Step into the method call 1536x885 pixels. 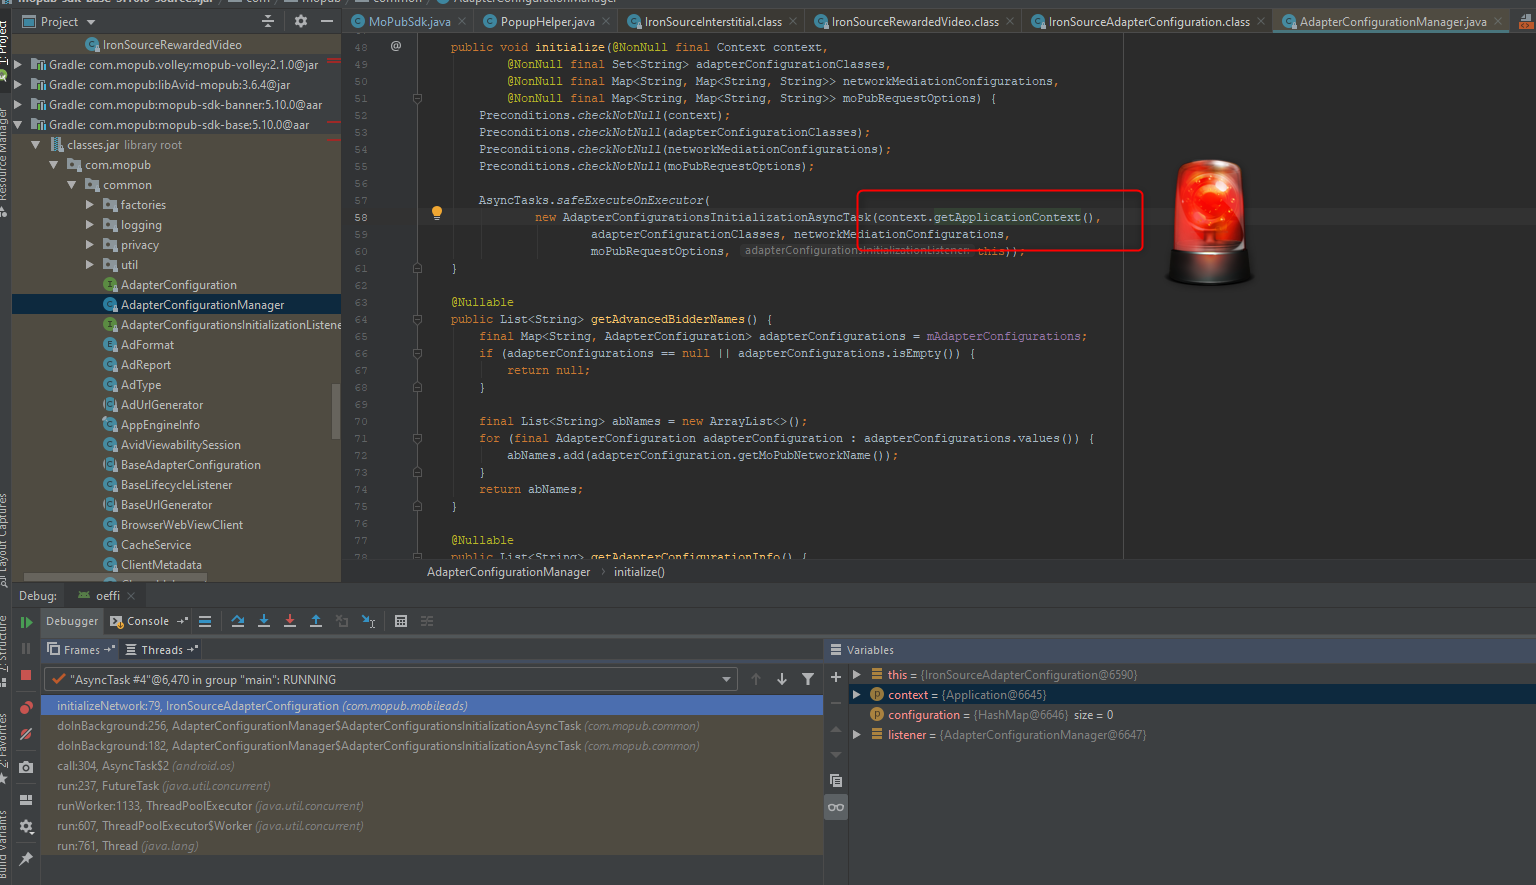tap(264, 621)
